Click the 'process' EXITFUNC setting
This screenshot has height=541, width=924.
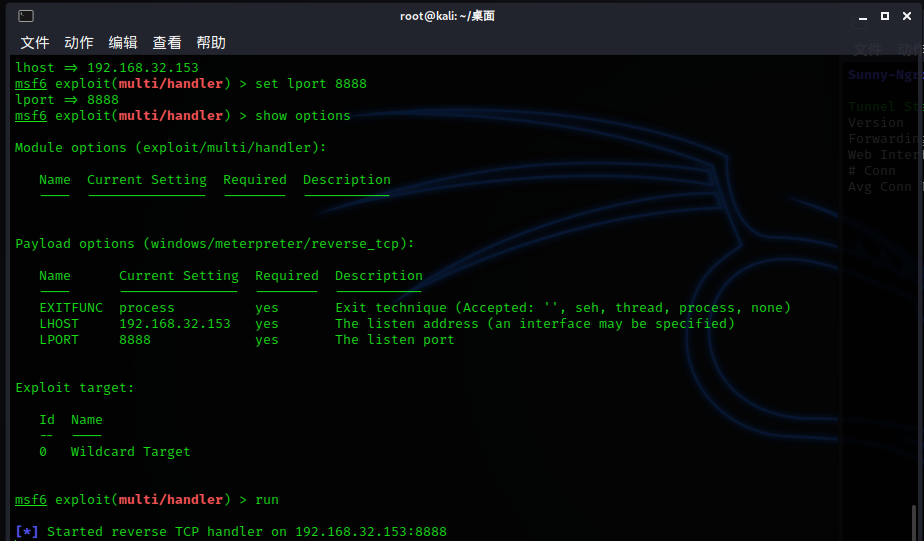(147, 308)
